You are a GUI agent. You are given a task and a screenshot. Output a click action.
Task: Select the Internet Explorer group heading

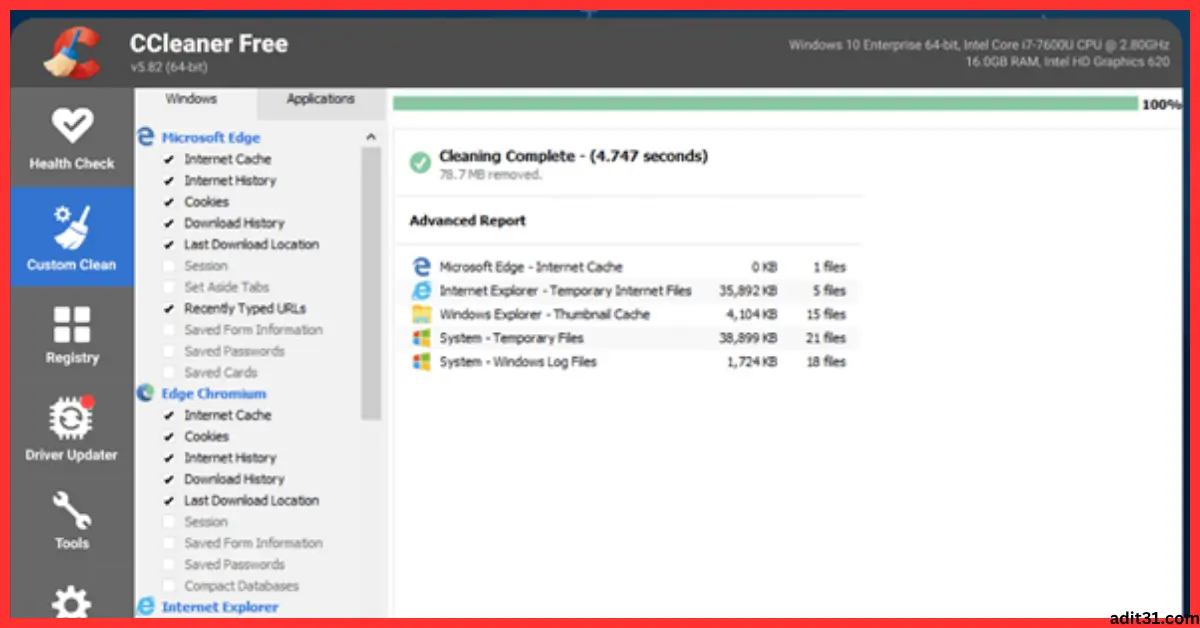tap(220, 607)
